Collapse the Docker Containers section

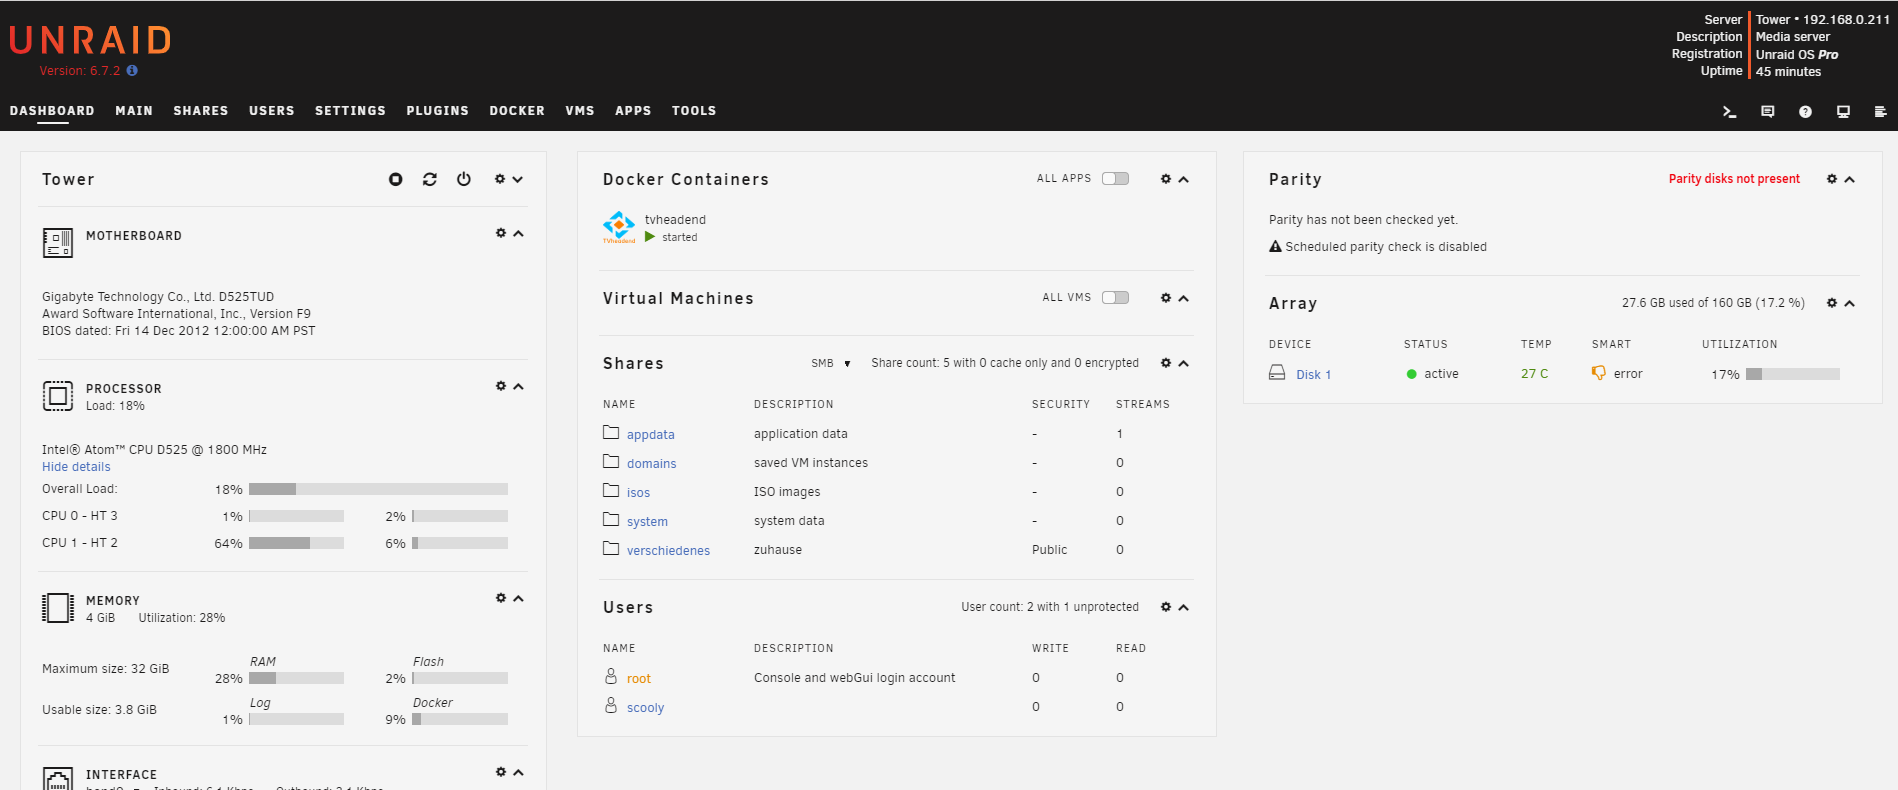point(1184,180)
